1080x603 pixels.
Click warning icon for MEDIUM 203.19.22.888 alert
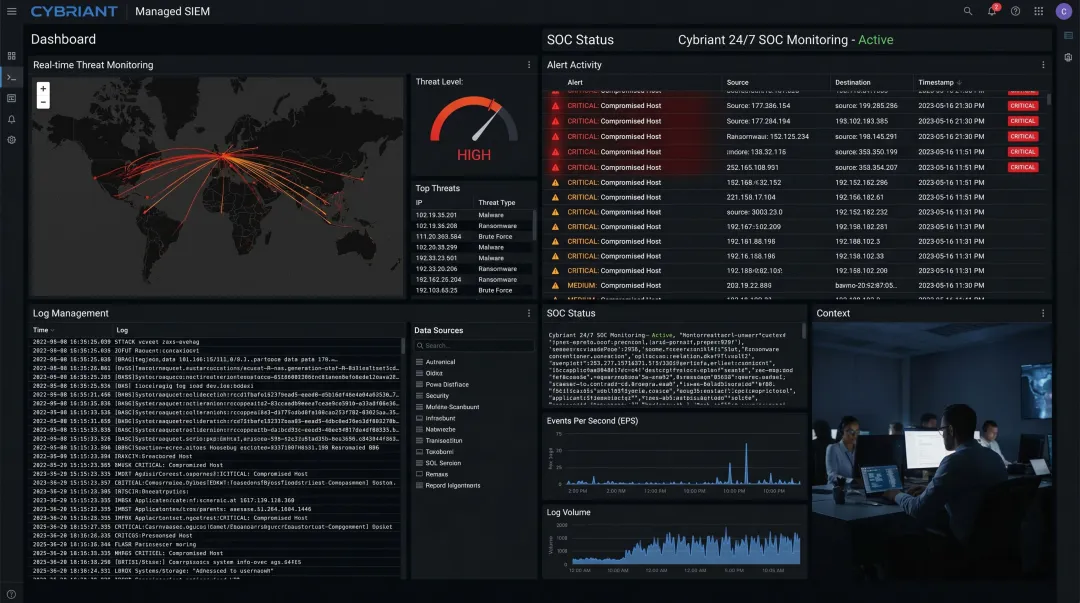tap(555, 285)
